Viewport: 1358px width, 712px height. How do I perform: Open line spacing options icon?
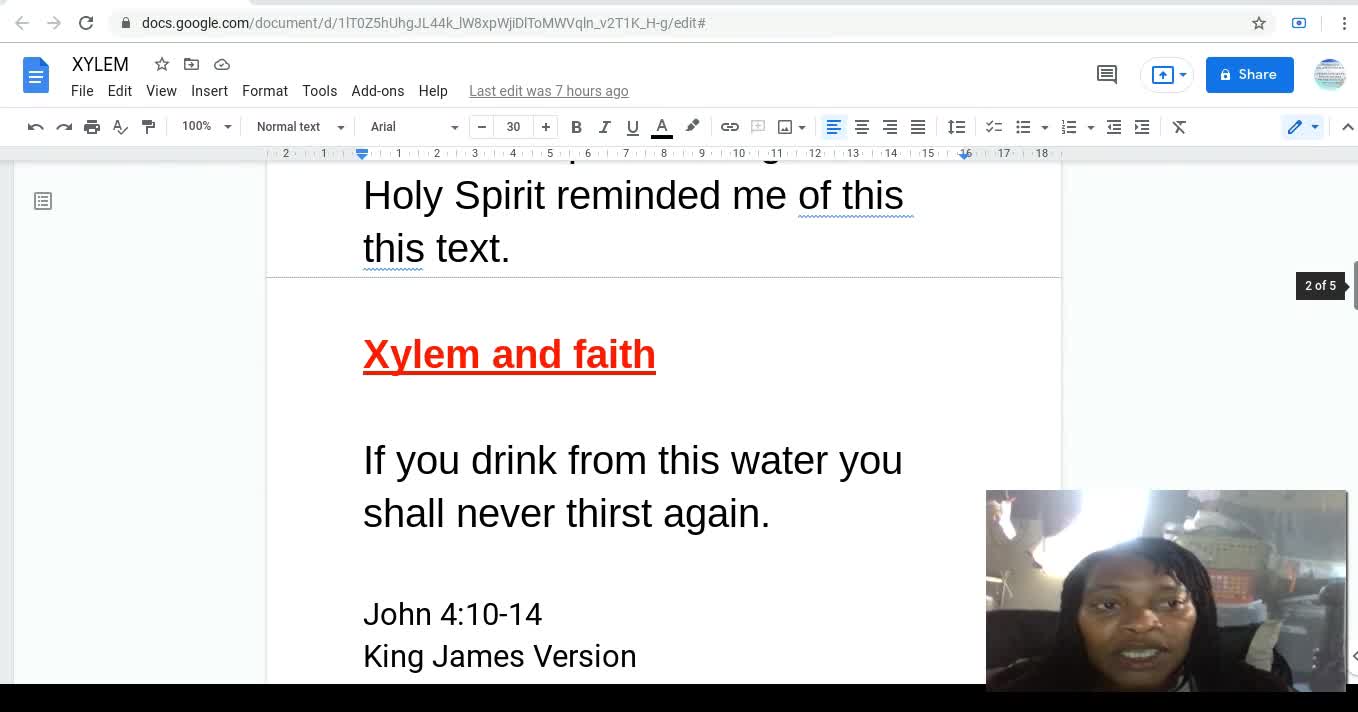tap(957, 127)
